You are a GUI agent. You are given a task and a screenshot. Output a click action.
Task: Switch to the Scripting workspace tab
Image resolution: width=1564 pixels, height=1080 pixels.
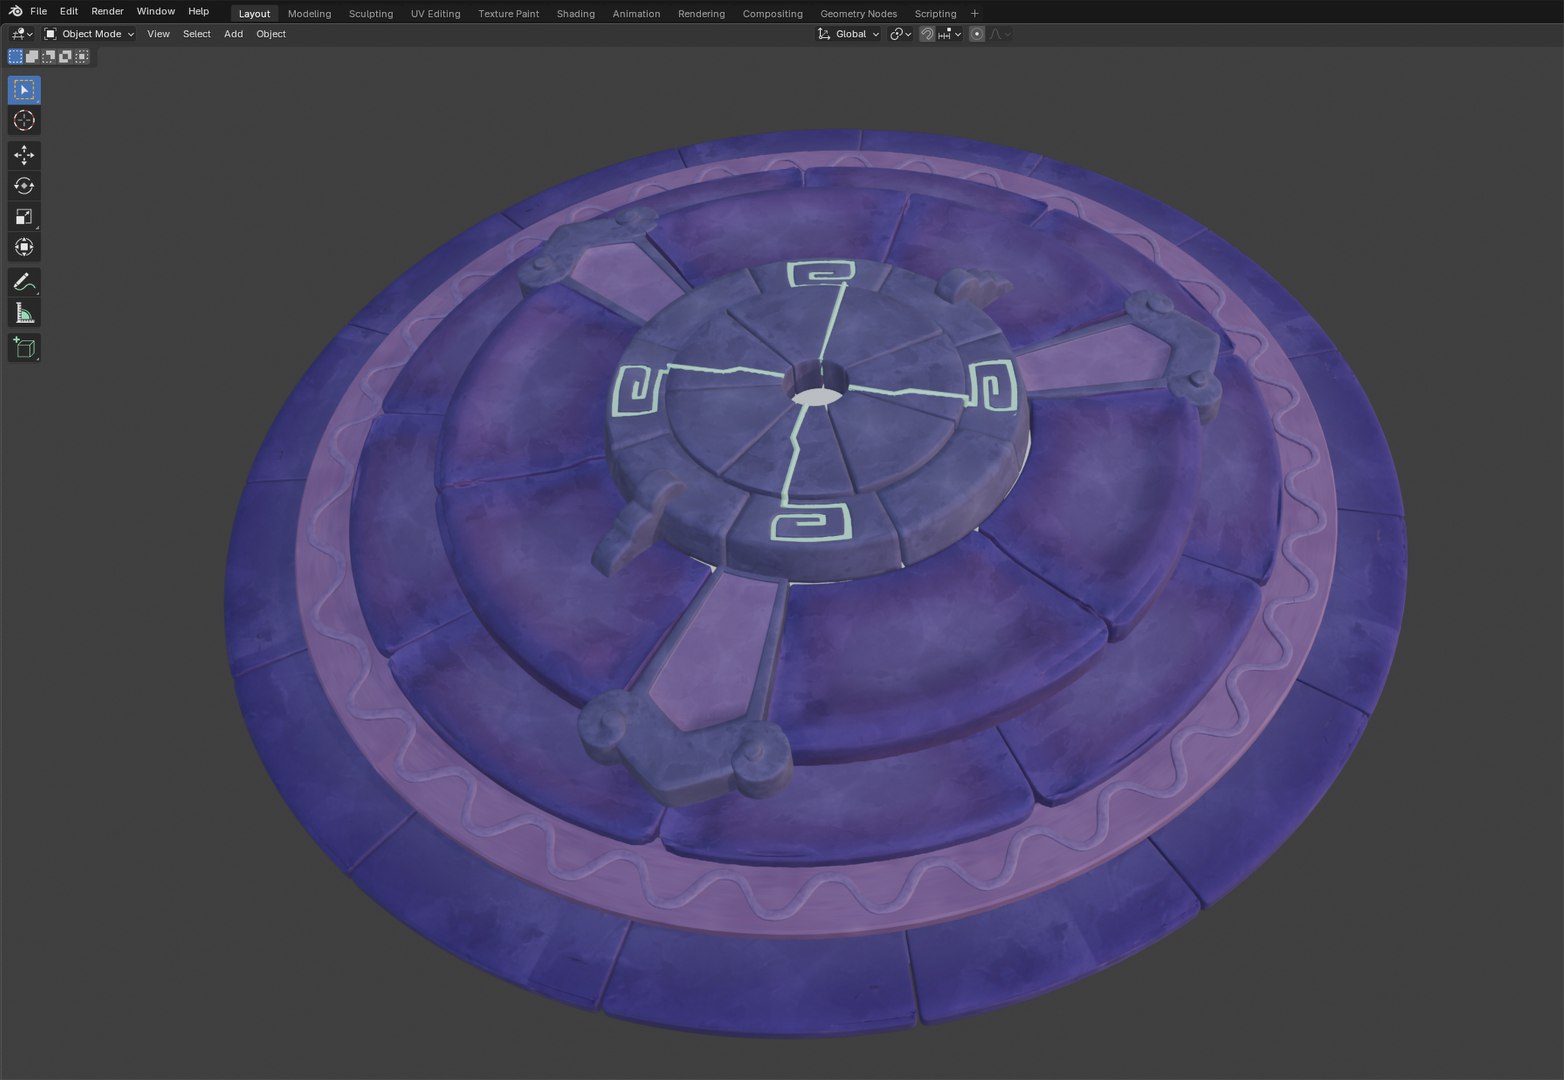click(x=935, y=13)
